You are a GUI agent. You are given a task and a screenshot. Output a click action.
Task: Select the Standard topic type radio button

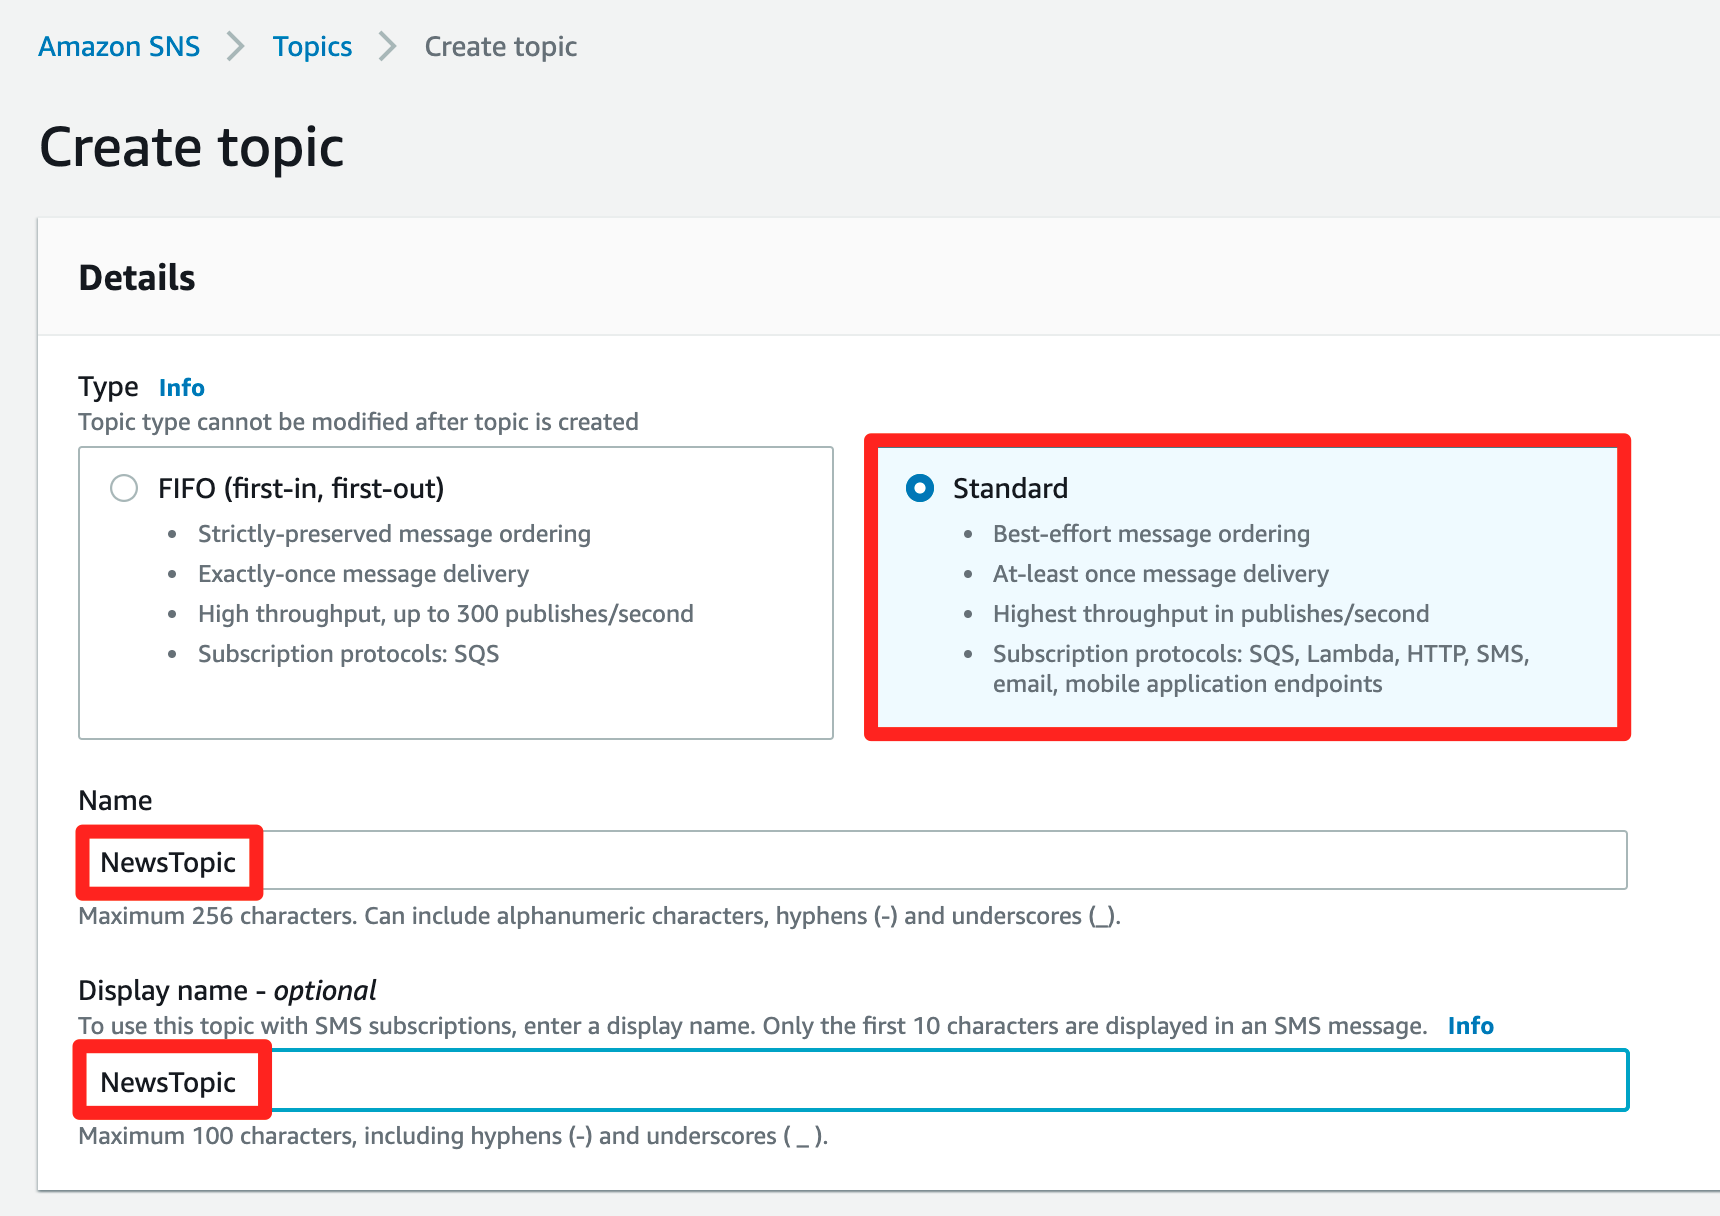(x=920, y=488)
